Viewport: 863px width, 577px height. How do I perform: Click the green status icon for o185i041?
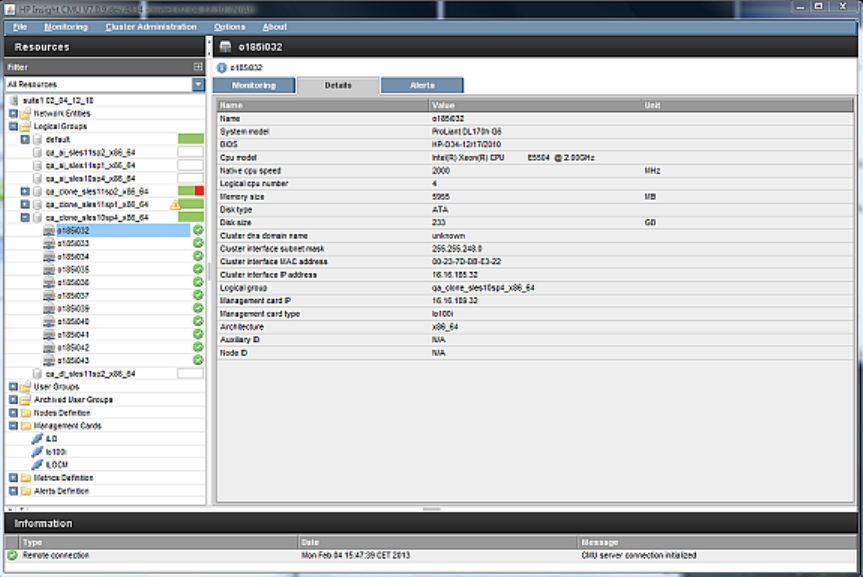[x=198, y=334]
